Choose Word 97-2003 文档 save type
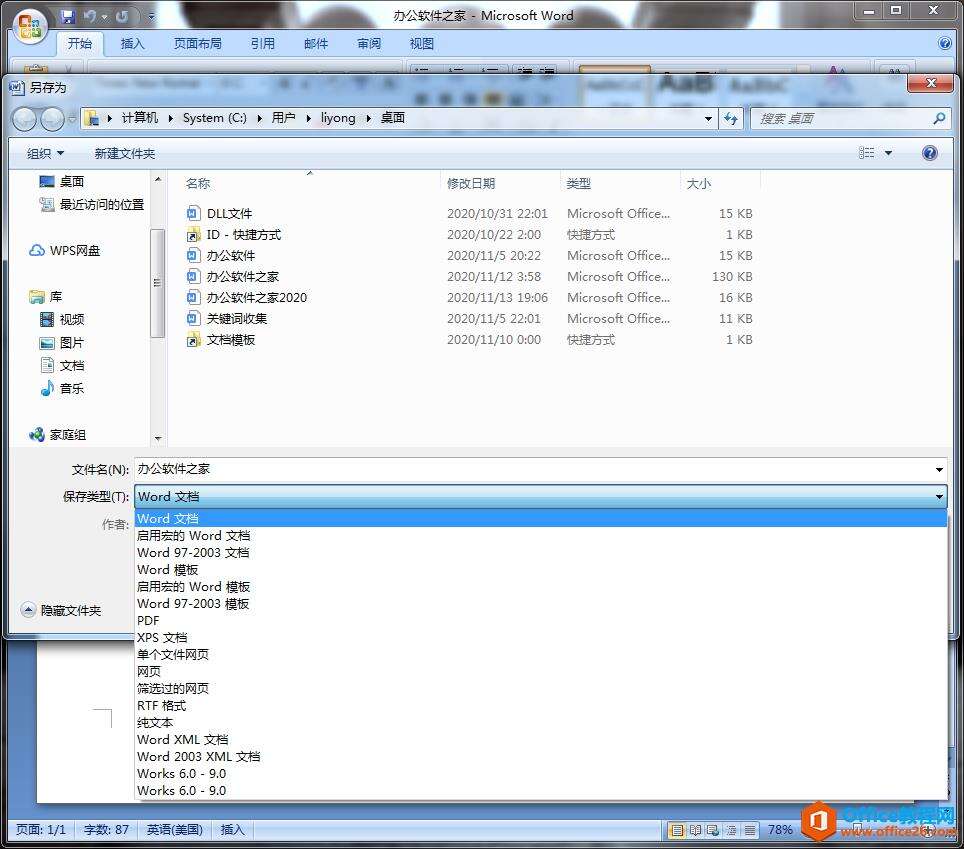This screenshot has height=849, width=964. [x=540, y=553]
